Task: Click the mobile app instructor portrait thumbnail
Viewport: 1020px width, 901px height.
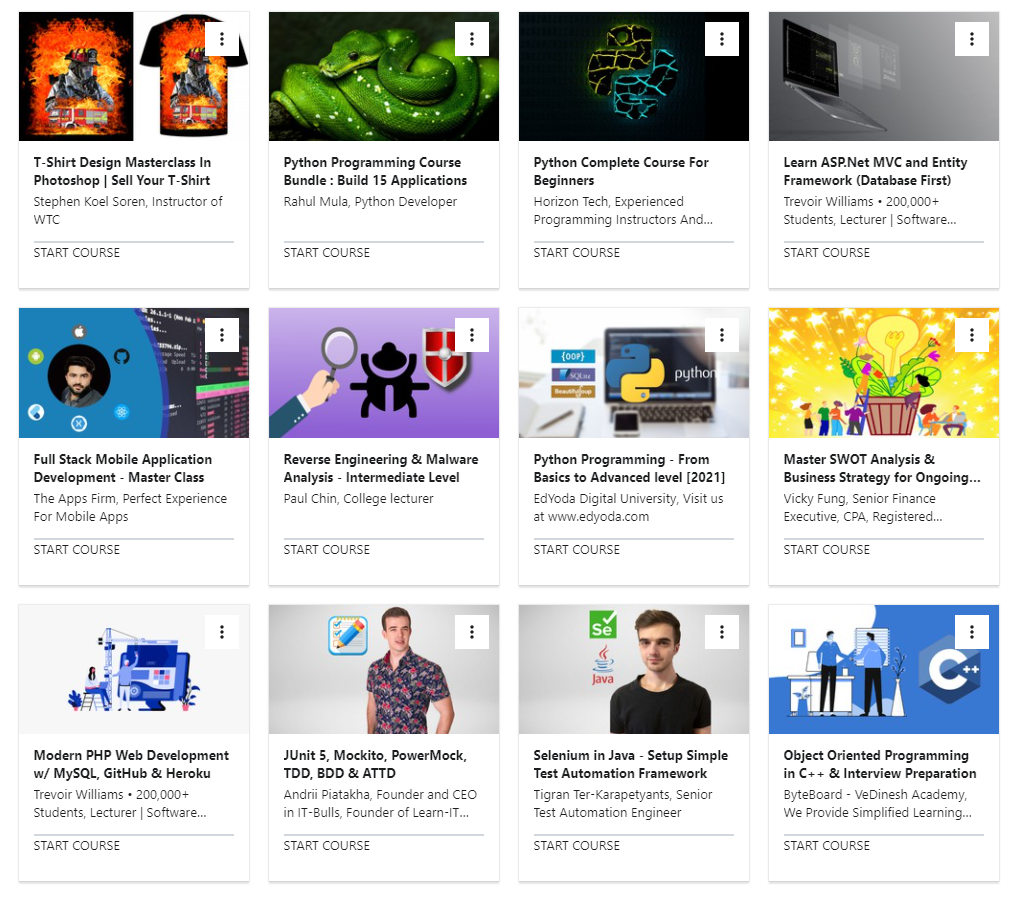Action: 134,373
